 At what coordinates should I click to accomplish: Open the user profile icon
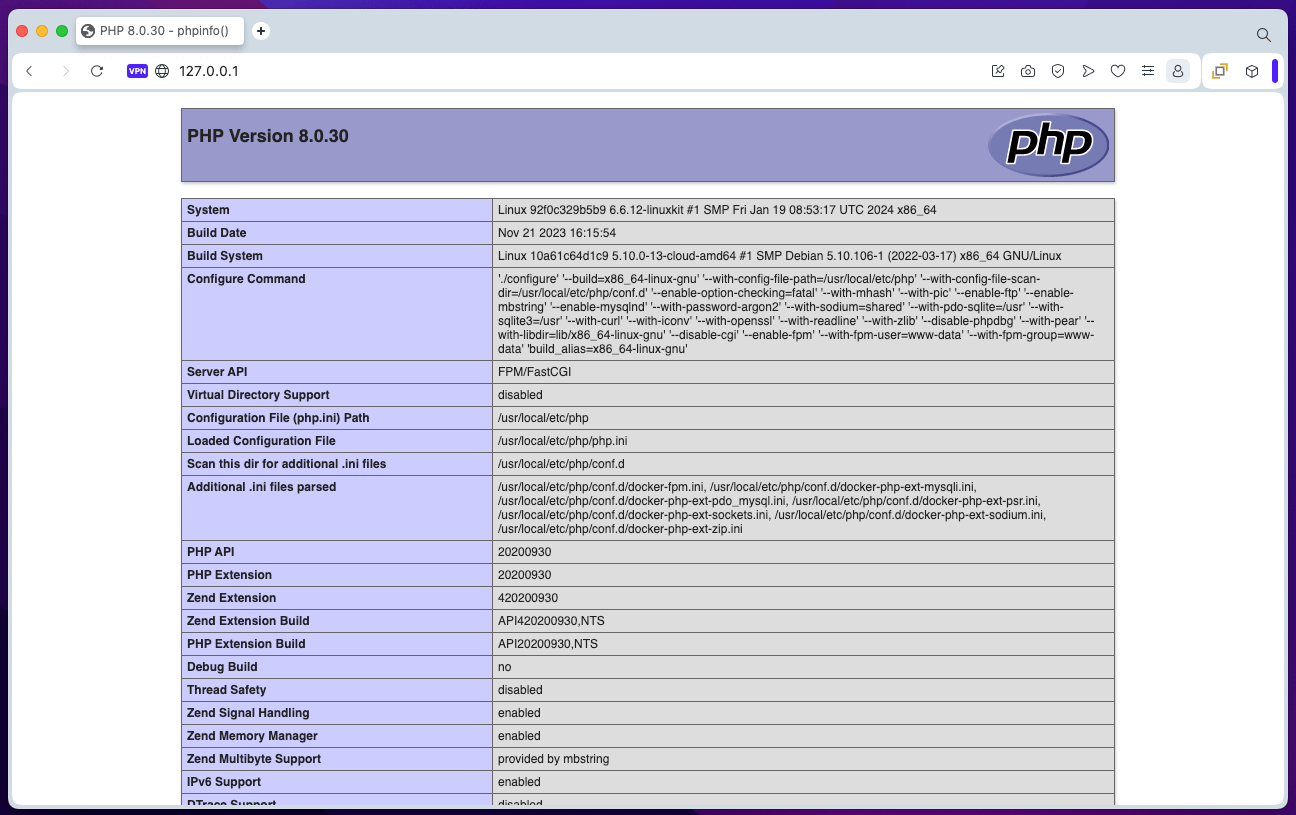pyautogui.click(x=1178, y=71)
